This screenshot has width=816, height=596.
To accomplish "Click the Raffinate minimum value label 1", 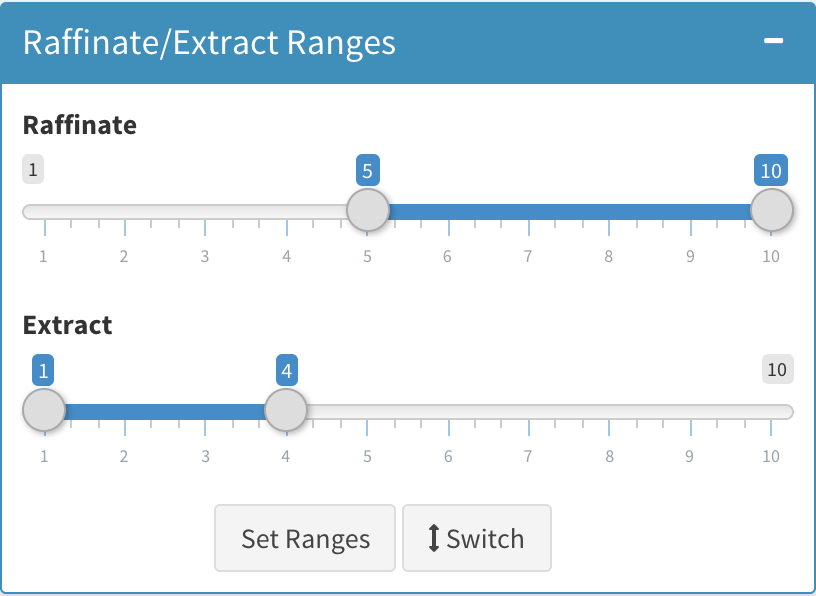I will pyautogui.click(x=33, y=170).
